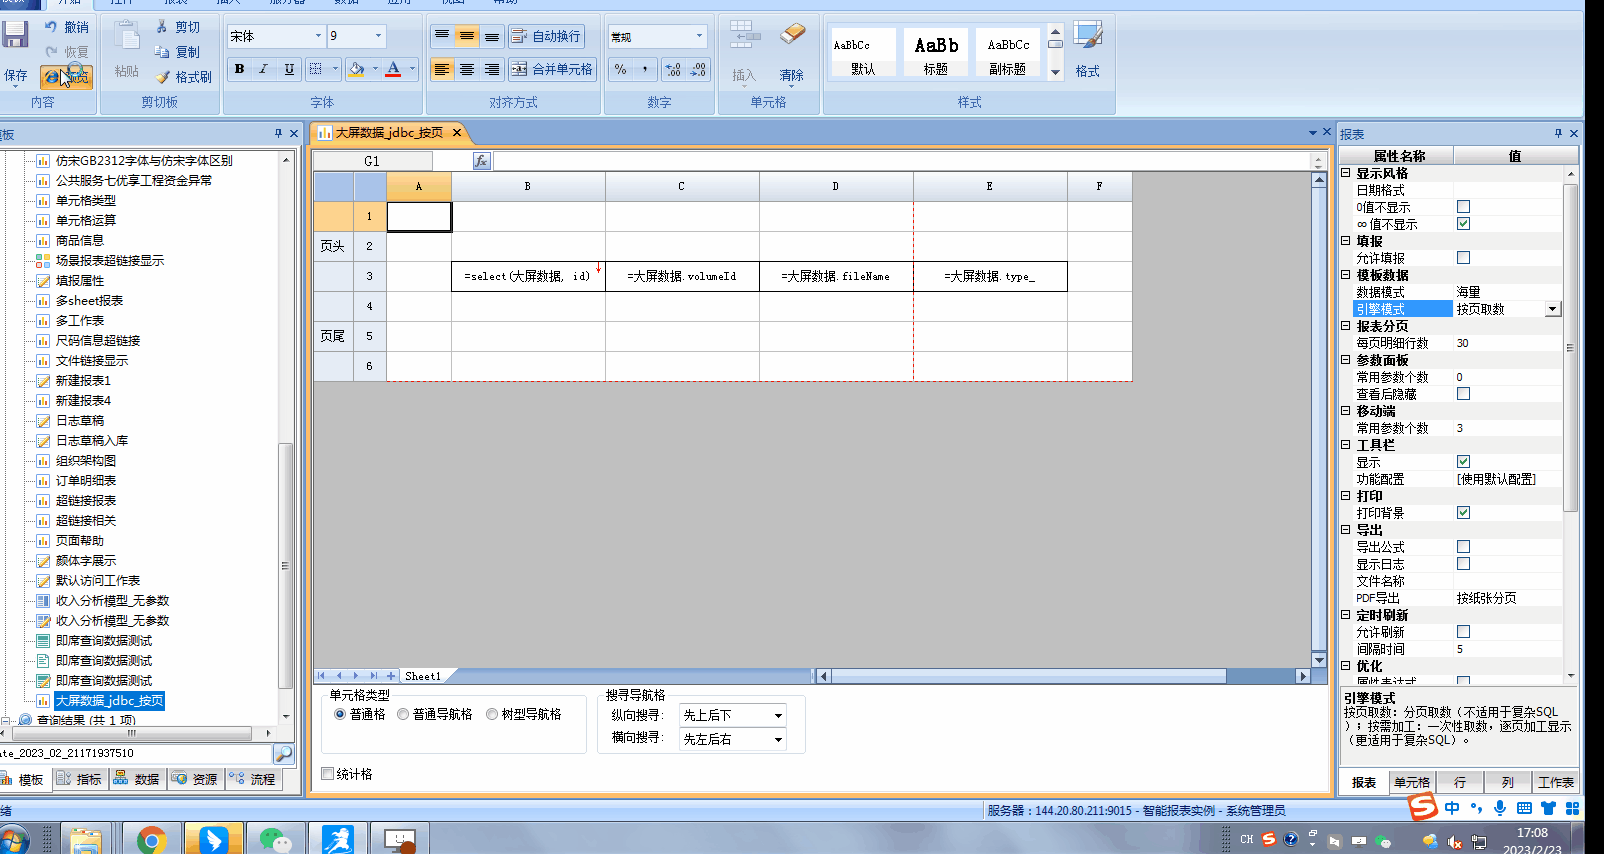Switch to the 单元格 properties tab
Viewport: 1604px width, 854px height.
[x=1411, y=782]
